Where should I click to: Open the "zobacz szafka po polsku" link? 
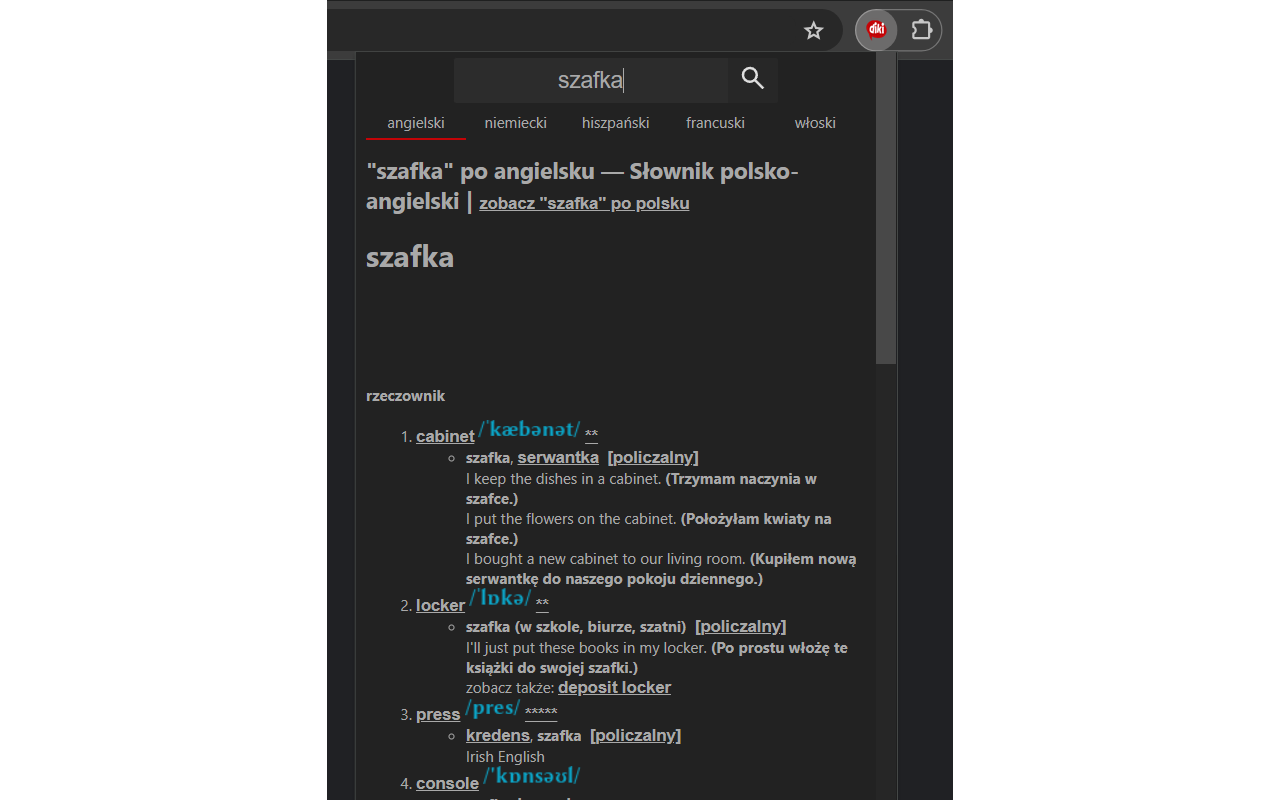(584, 203)
